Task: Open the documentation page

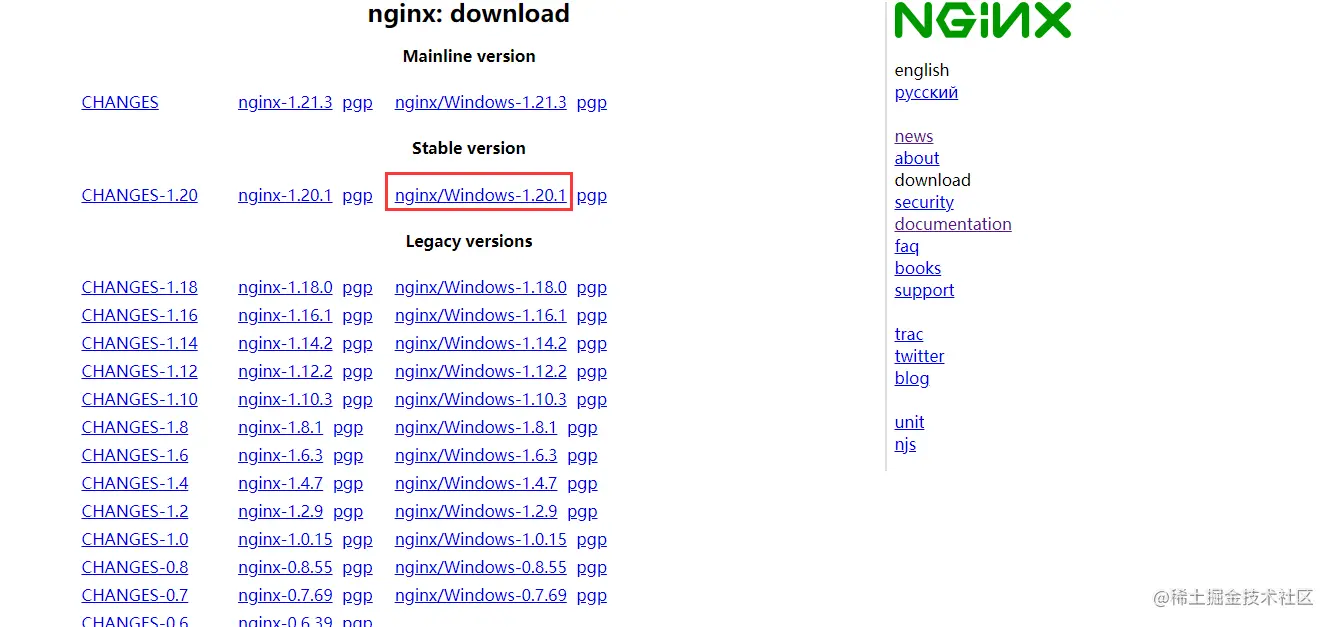Action: 952,224
